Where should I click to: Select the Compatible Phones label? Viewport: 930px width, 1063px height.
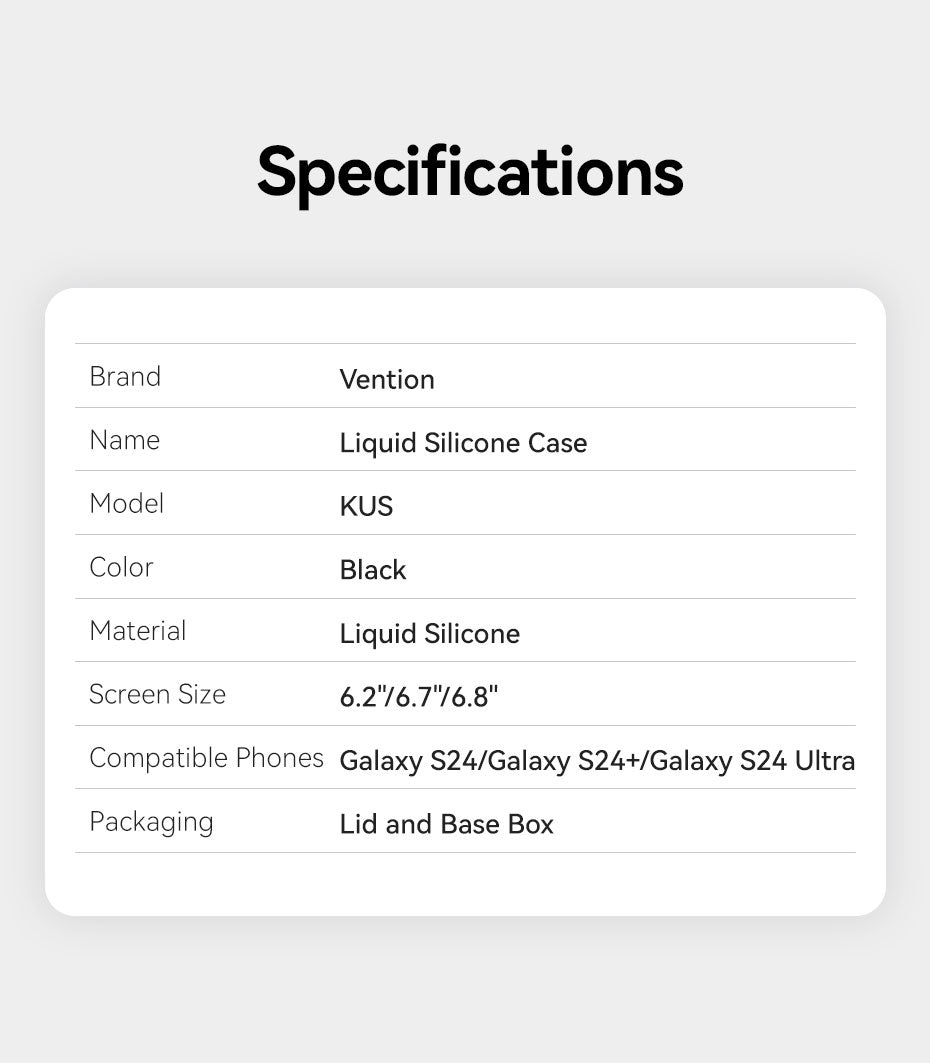207,758
